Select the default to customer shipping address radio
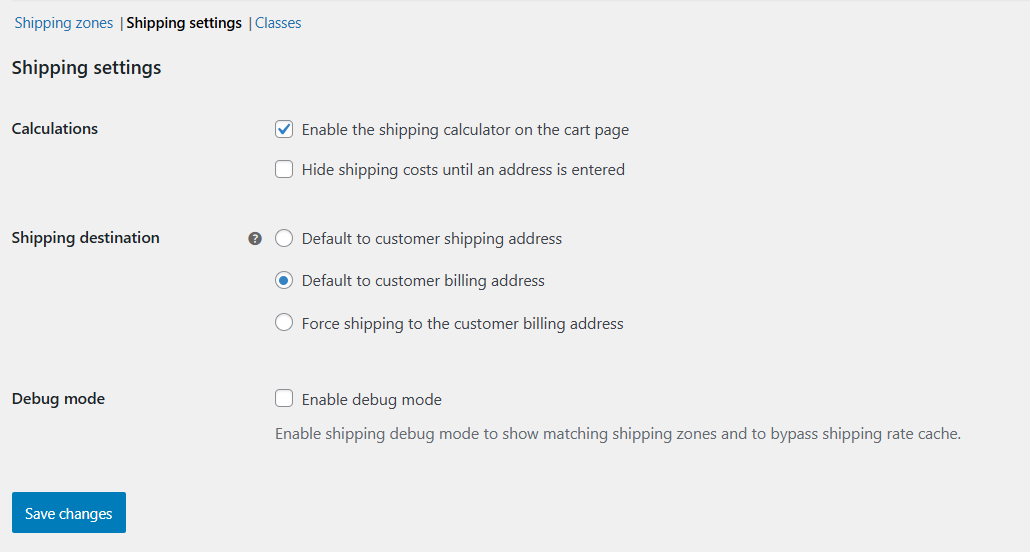This screenshot has height=552, width=1030. [x=284, y=239]
